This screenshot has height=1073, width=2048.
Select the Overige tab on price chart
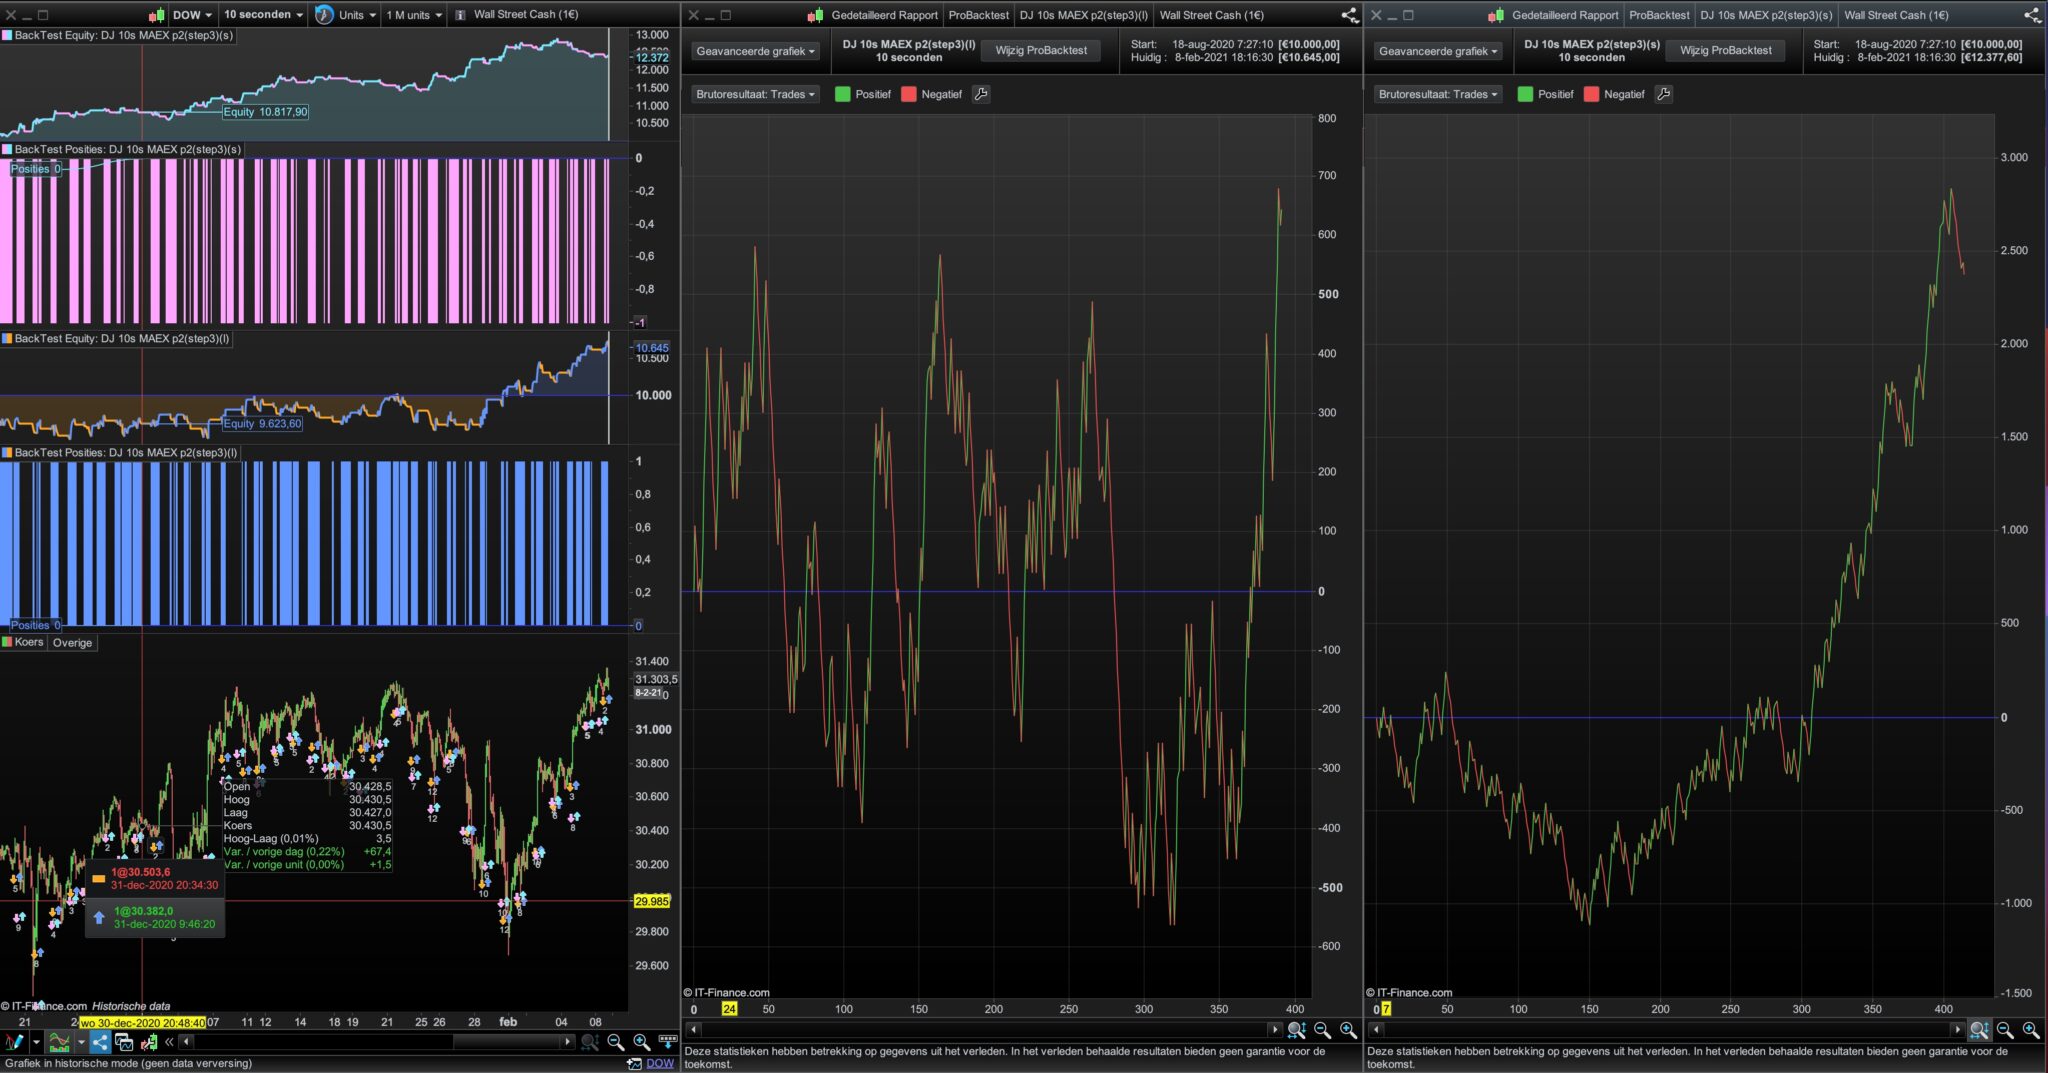(72, 643)
